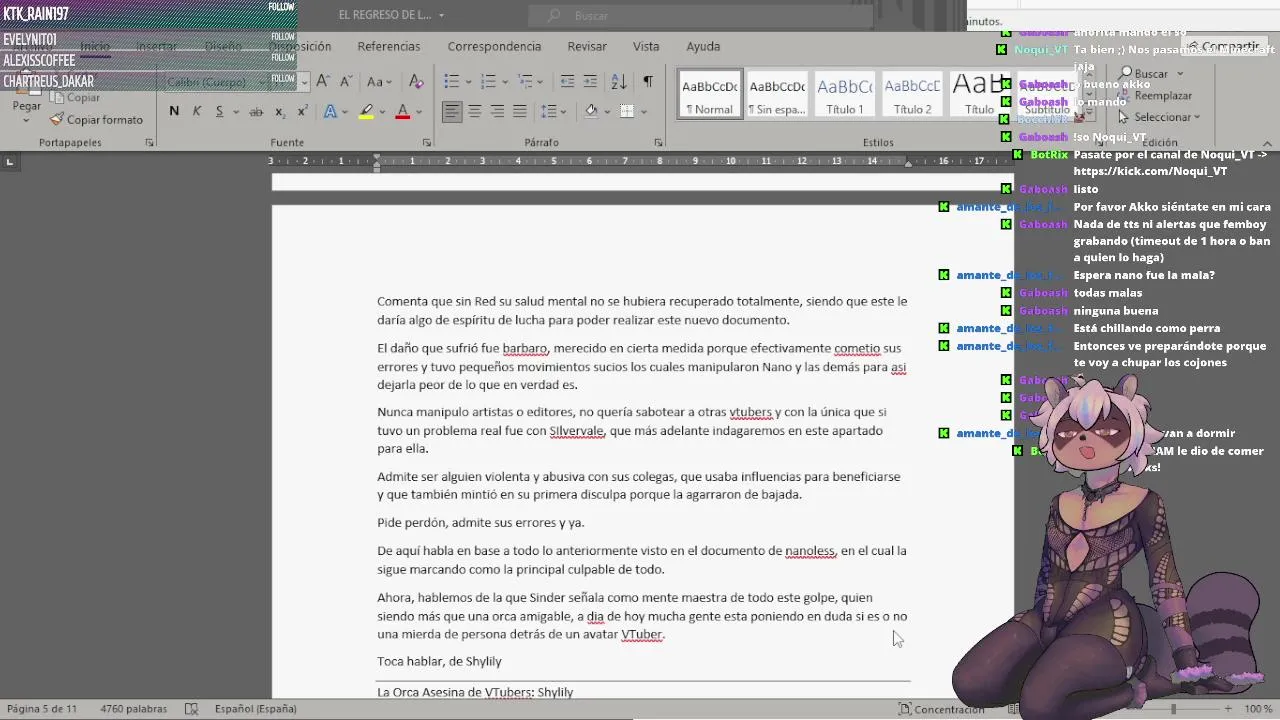Image resolution: width=1280 pixels, height=720 pixels.
Task: Toggle underline (S) formatting
Action: (x=219, y=111)
